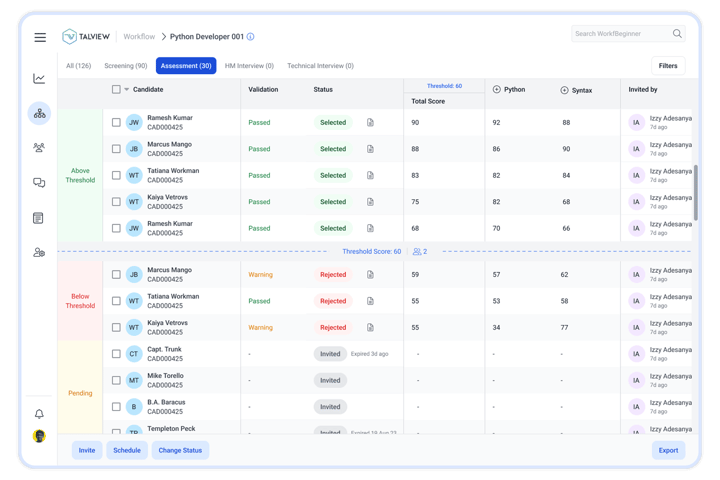Switch to the Technical Interview (0) tab
This screenshot has height=480, width=720.
(x=320, y=66)
